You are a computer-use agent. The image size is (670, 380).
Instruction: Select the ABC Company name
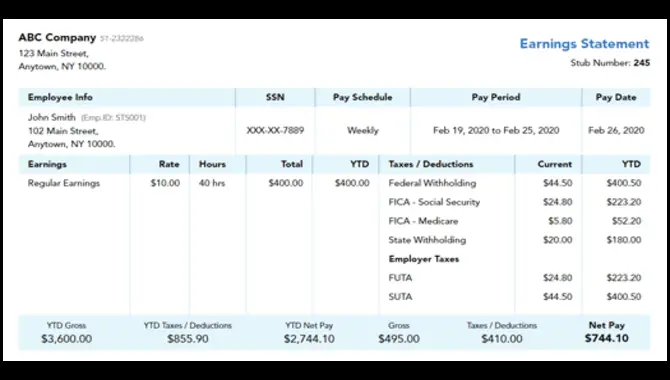[x=57, y=38]
